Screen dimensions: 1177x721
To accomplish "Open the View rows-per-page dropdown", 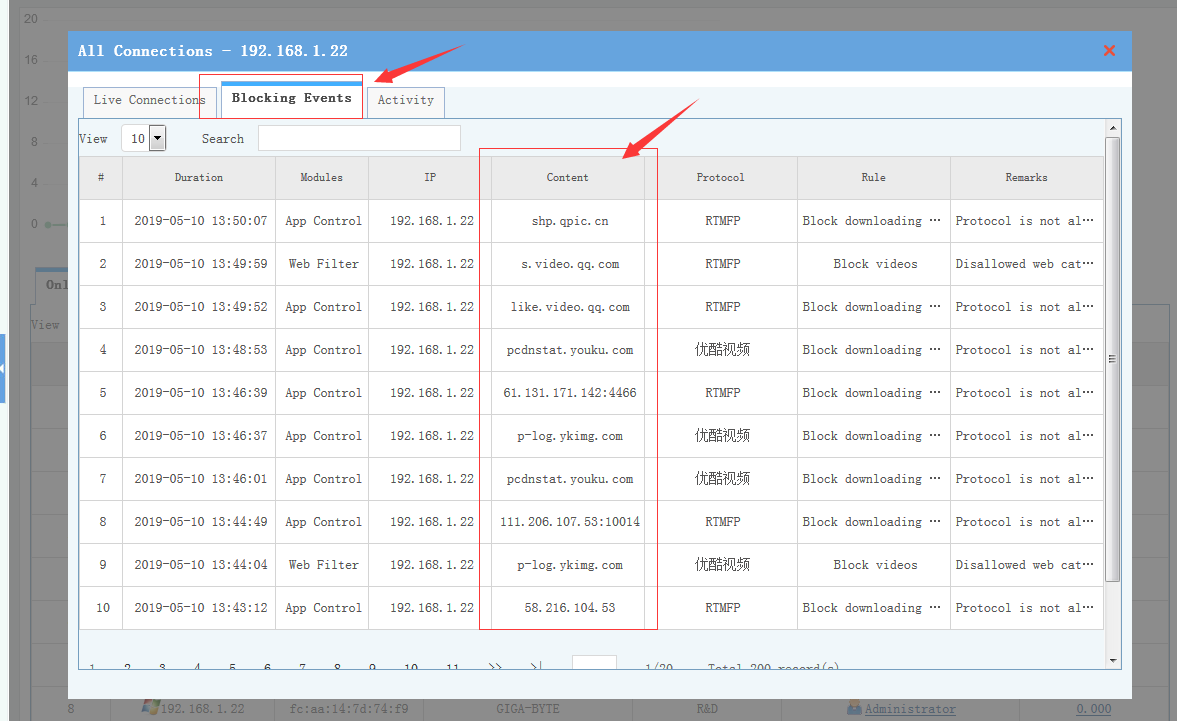I will [x=157, y=138].
